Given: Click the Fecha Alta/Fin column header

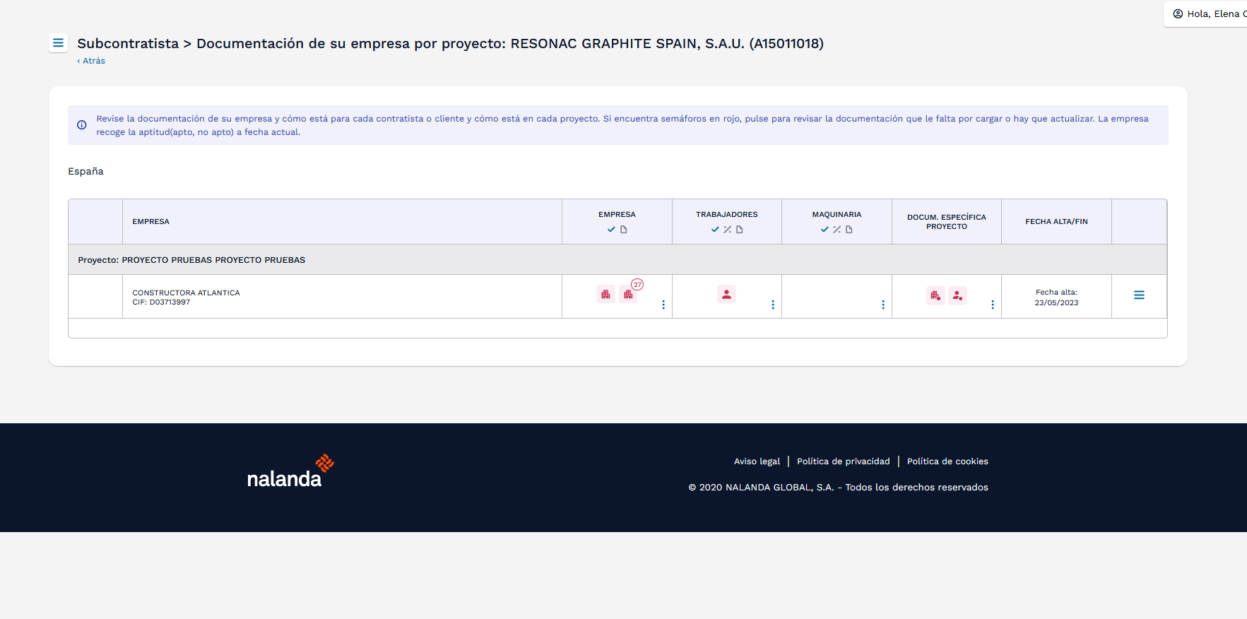Looking at the screenshot, I should [1056, 221].
